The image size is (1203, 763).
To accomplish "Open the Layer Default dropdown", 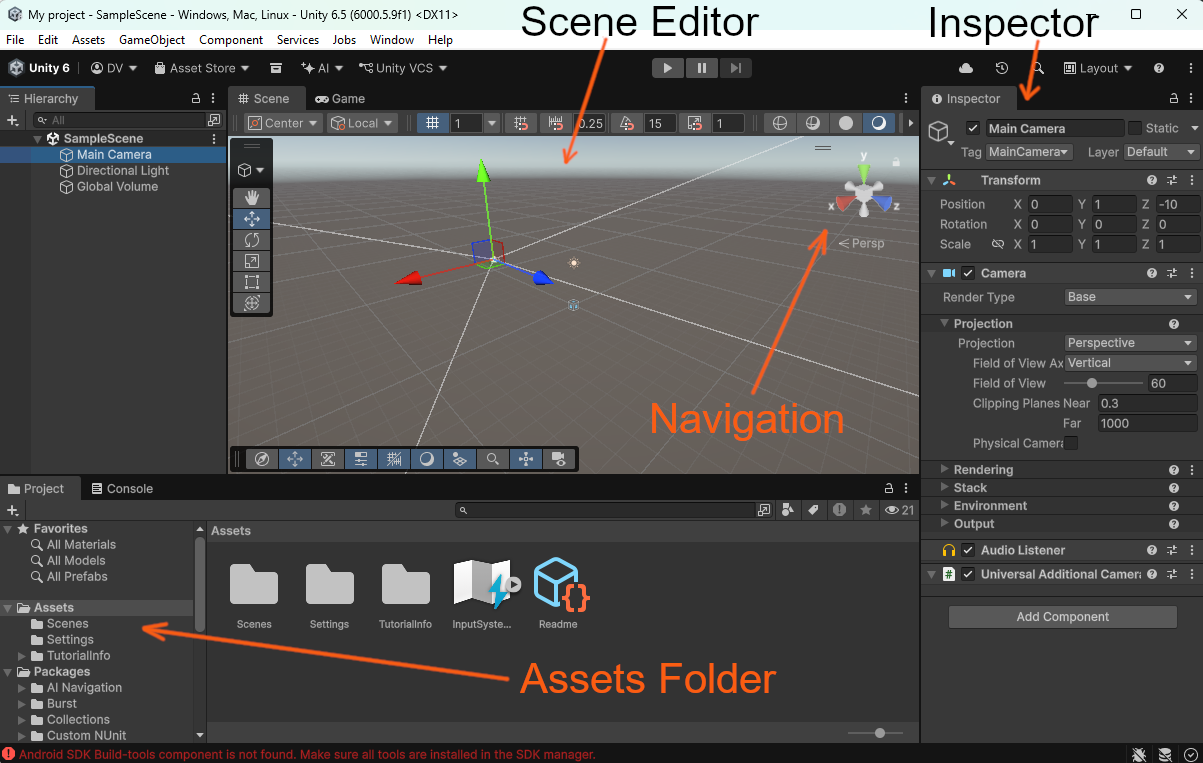I will pyautogui.click(x=1161, y=152).
